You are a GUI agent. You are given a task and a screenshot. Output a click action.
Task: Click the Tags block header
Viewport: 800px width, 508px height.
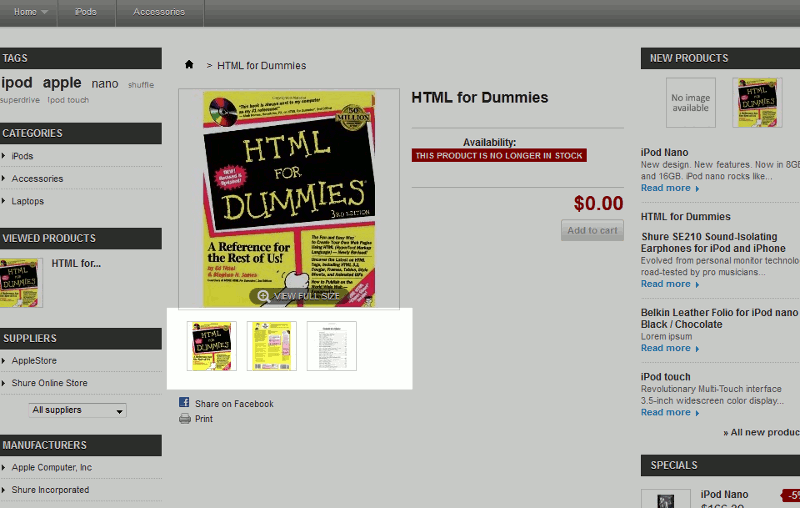tap(81, 58)
